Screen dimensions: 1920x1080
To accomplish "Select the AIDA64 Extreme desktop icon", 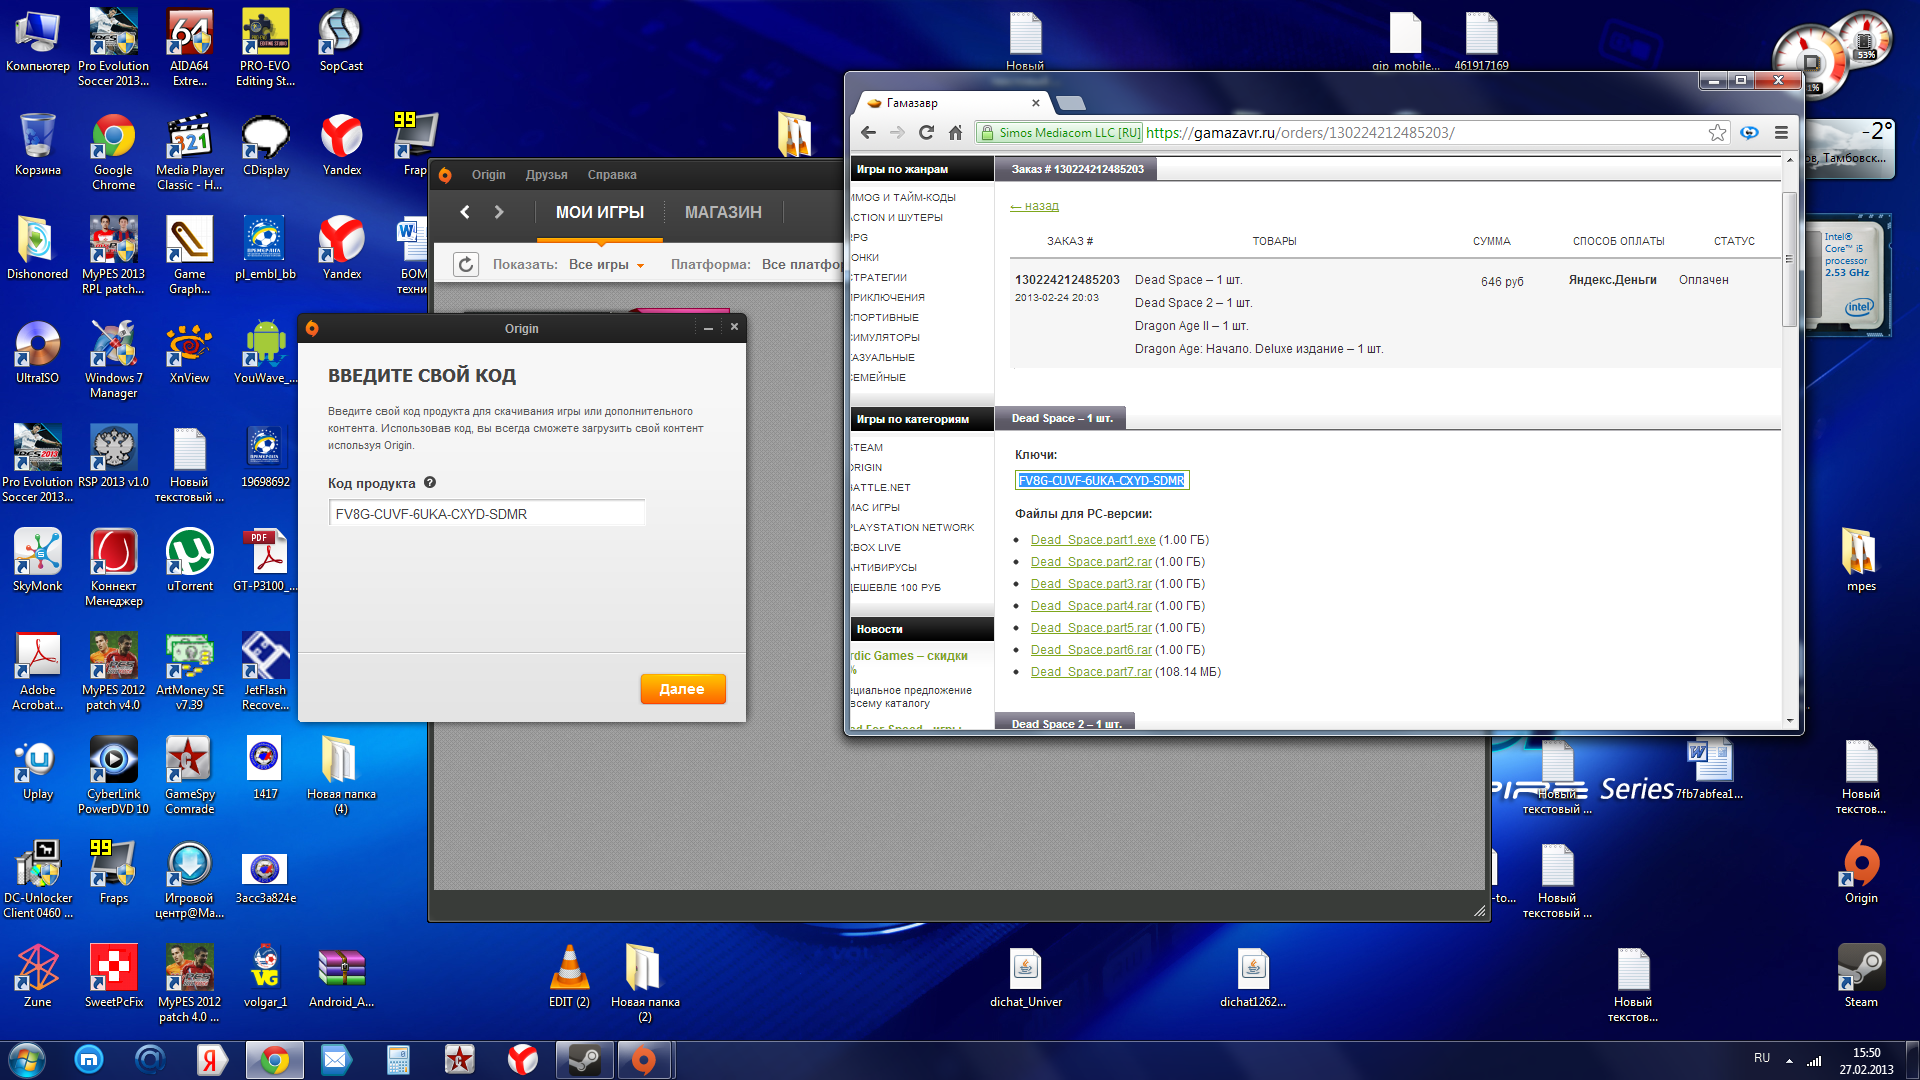I will pyautogui.click(x=189, y=48).
